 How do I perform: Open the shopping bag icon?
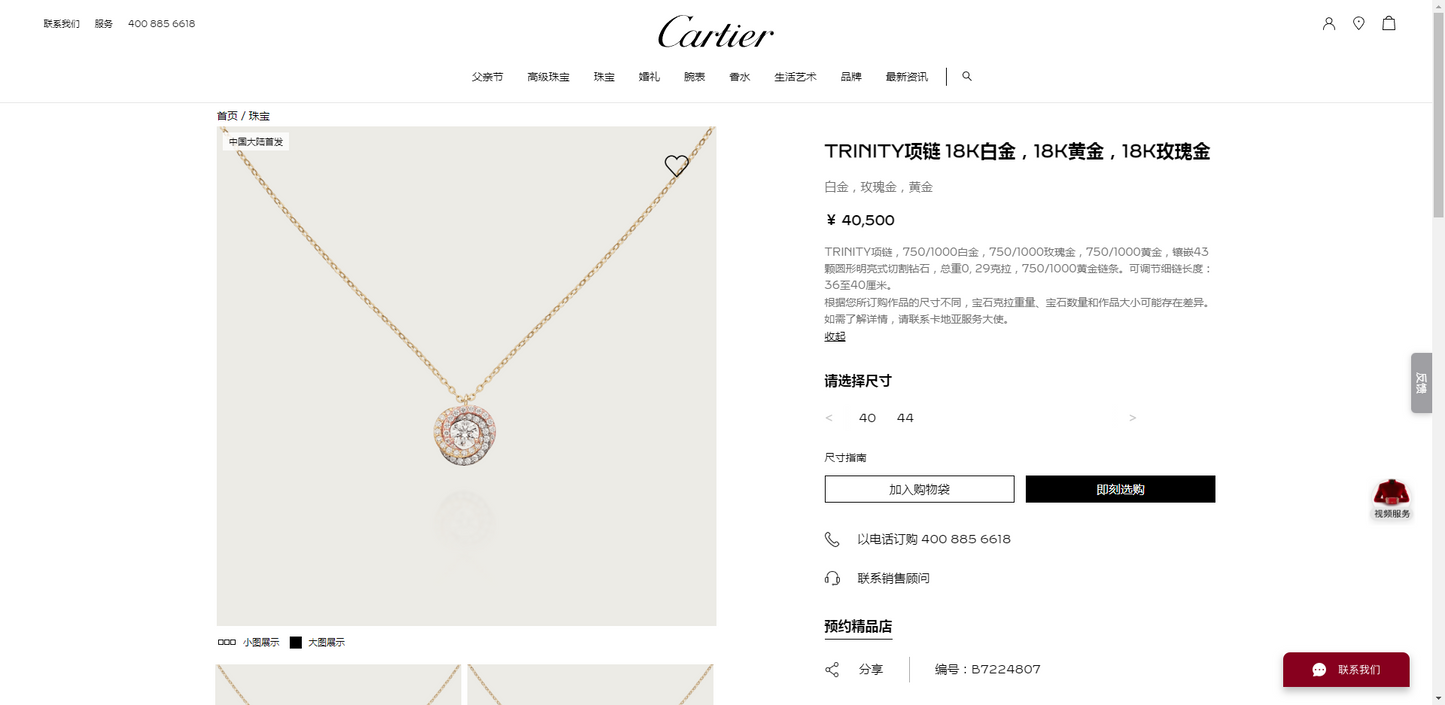coord(1389,23)
